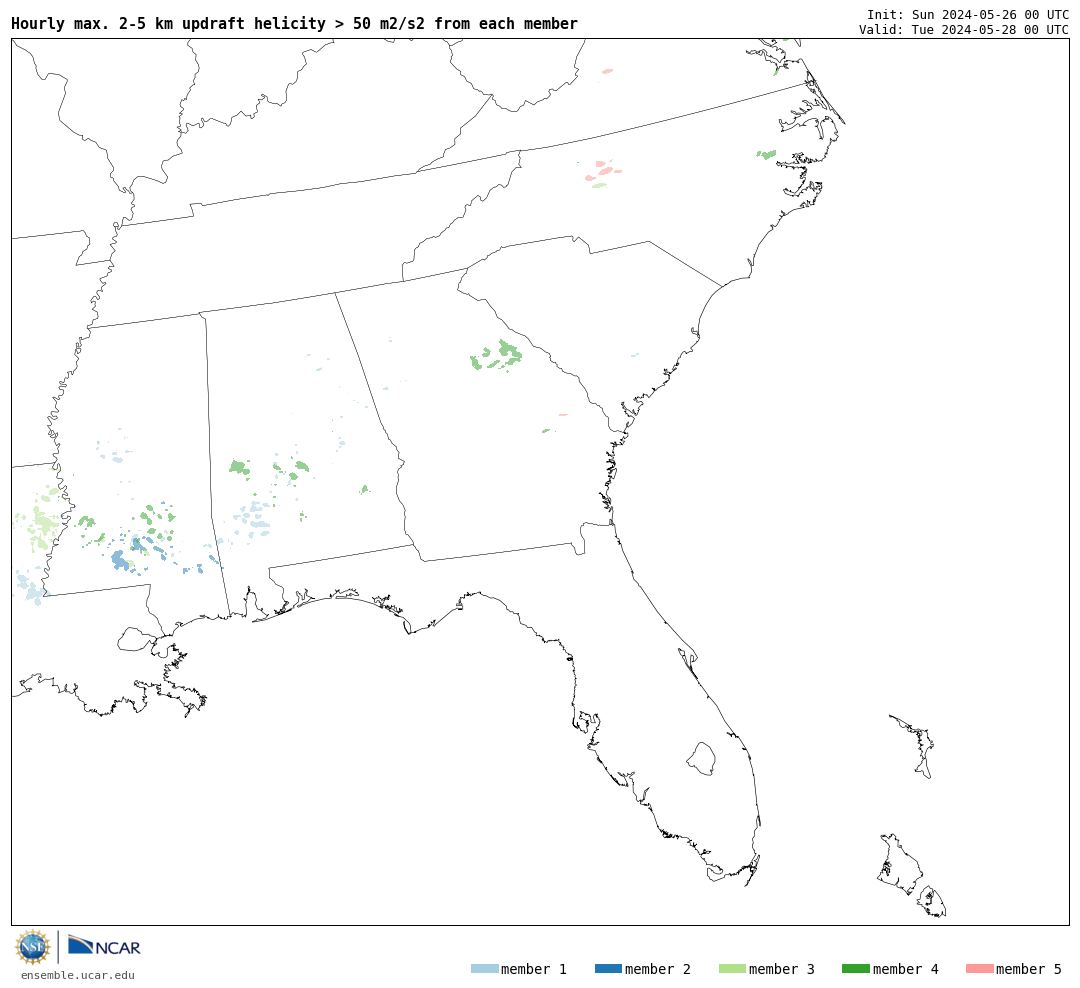The width and height of the screenshot is (1080, 988).
Task: Click the NSF logo emblem
Action: pos(32,947)
